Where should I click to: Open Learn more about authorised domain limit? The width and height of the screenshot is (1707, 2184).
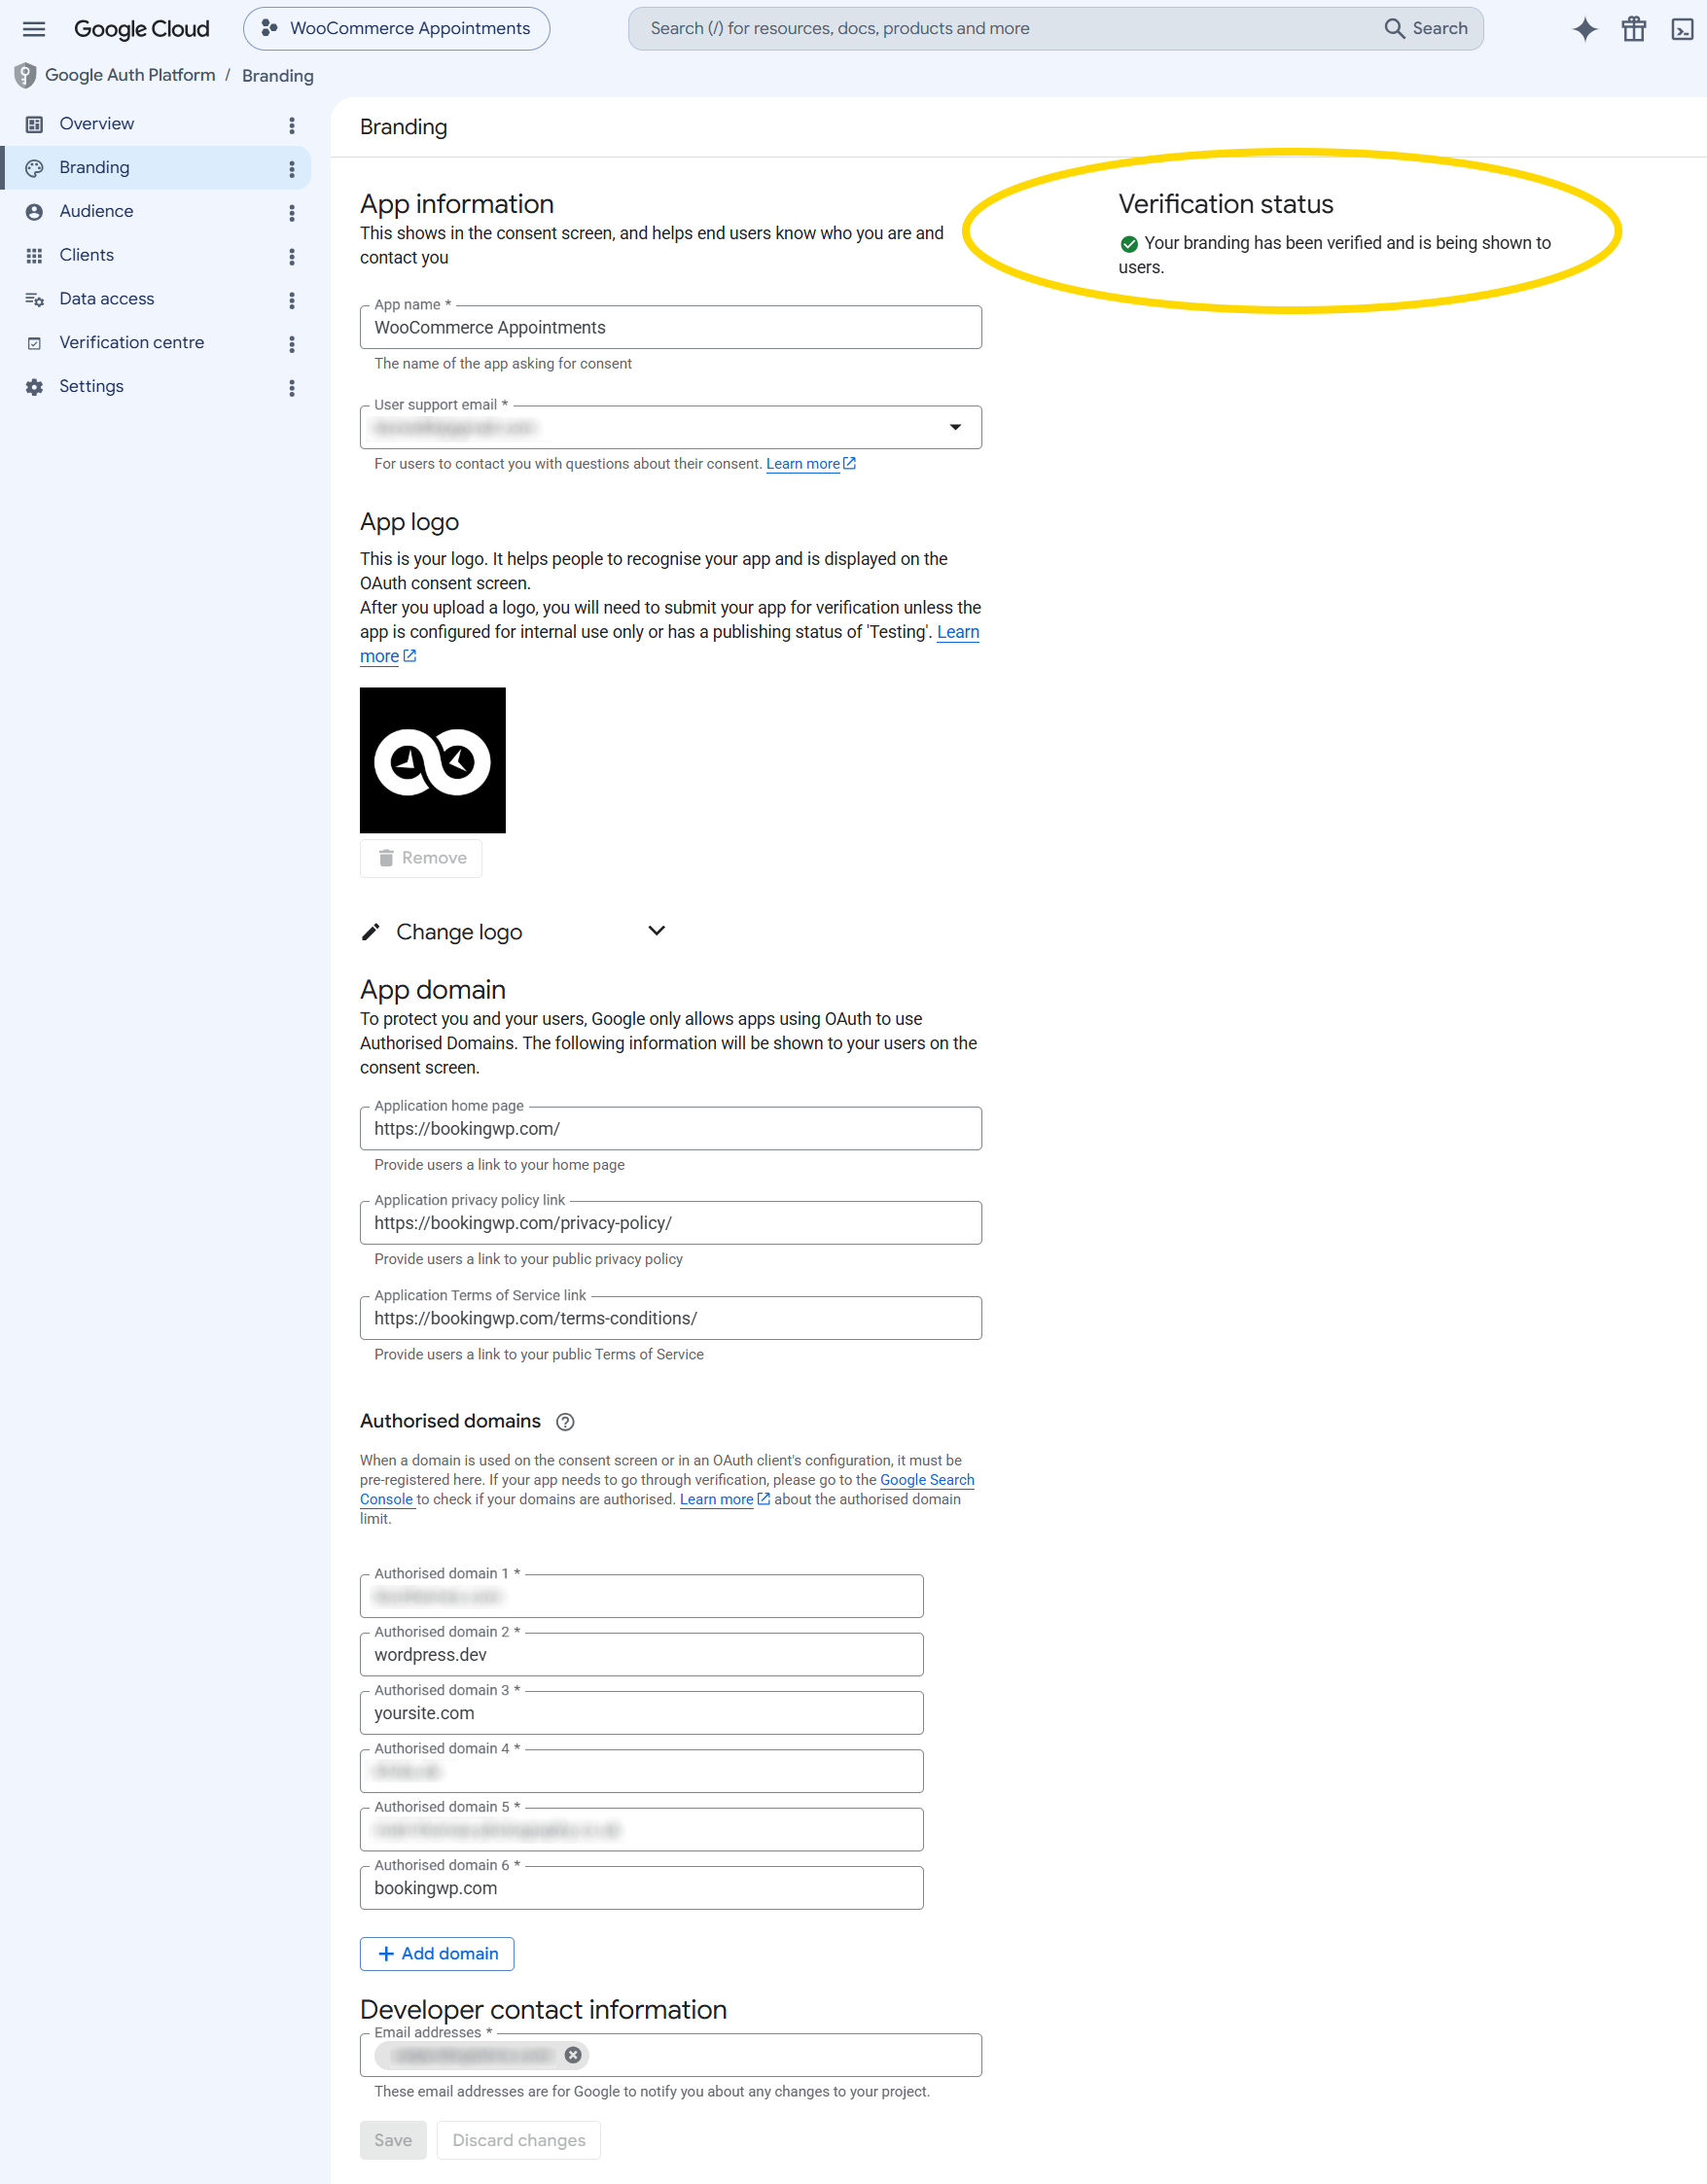tap(724, 1499)
